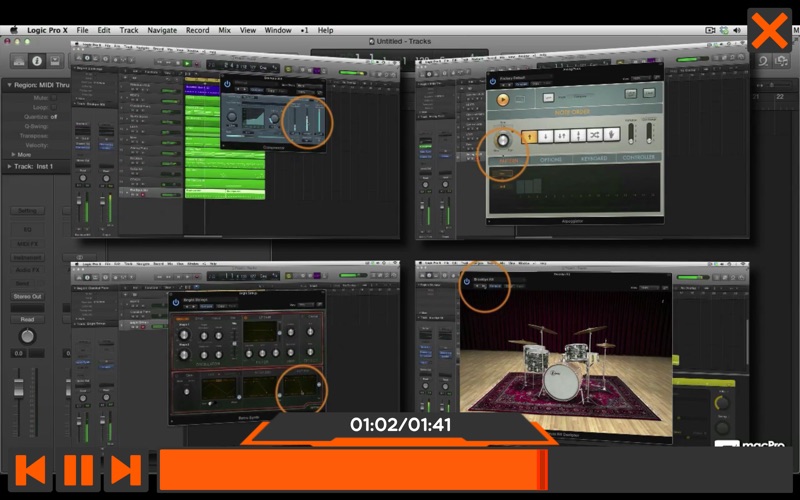
Task: Skip to the previous video clip
Action: coord(31,470)
